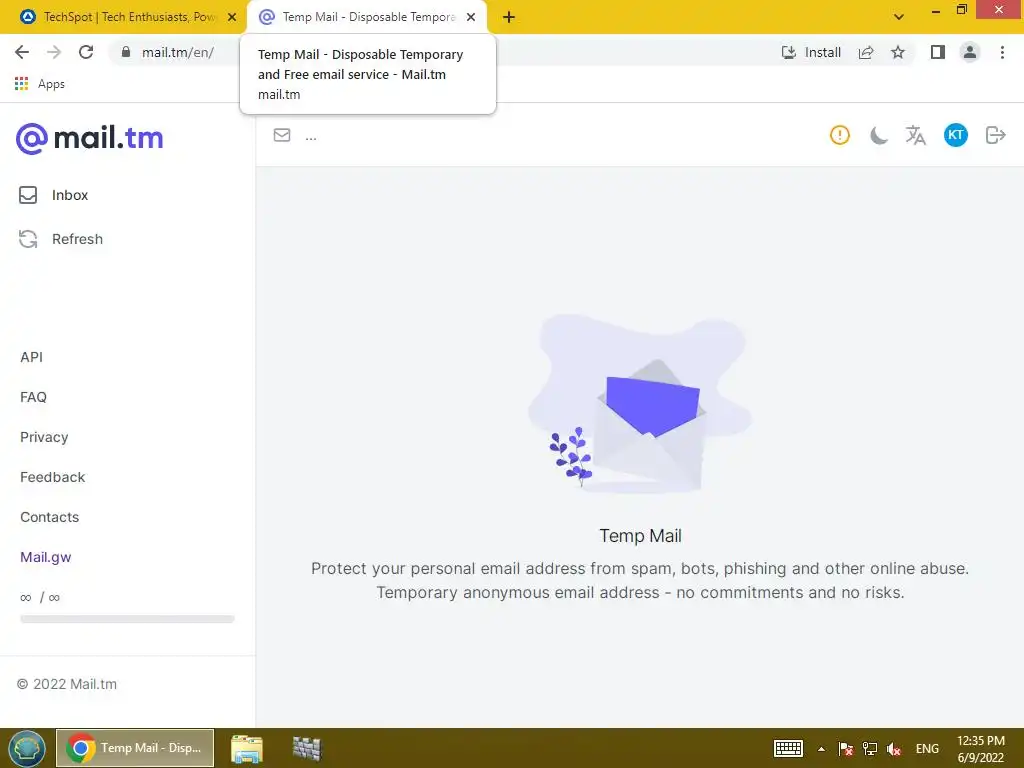
Task: Toggle the browser side panel
Action: 938,52
